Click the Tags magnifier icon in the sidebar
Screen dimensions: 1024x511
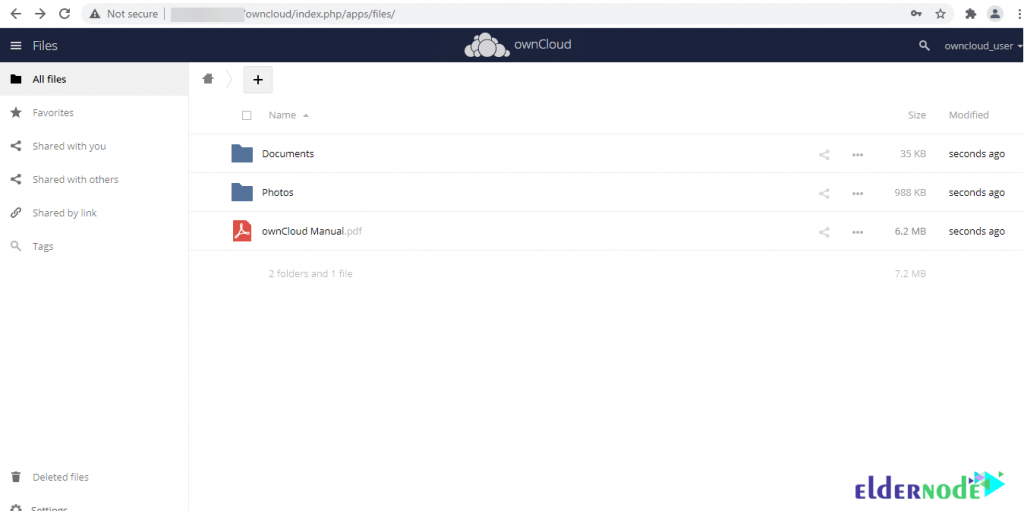pyautogui.click(x=16, y=246)
